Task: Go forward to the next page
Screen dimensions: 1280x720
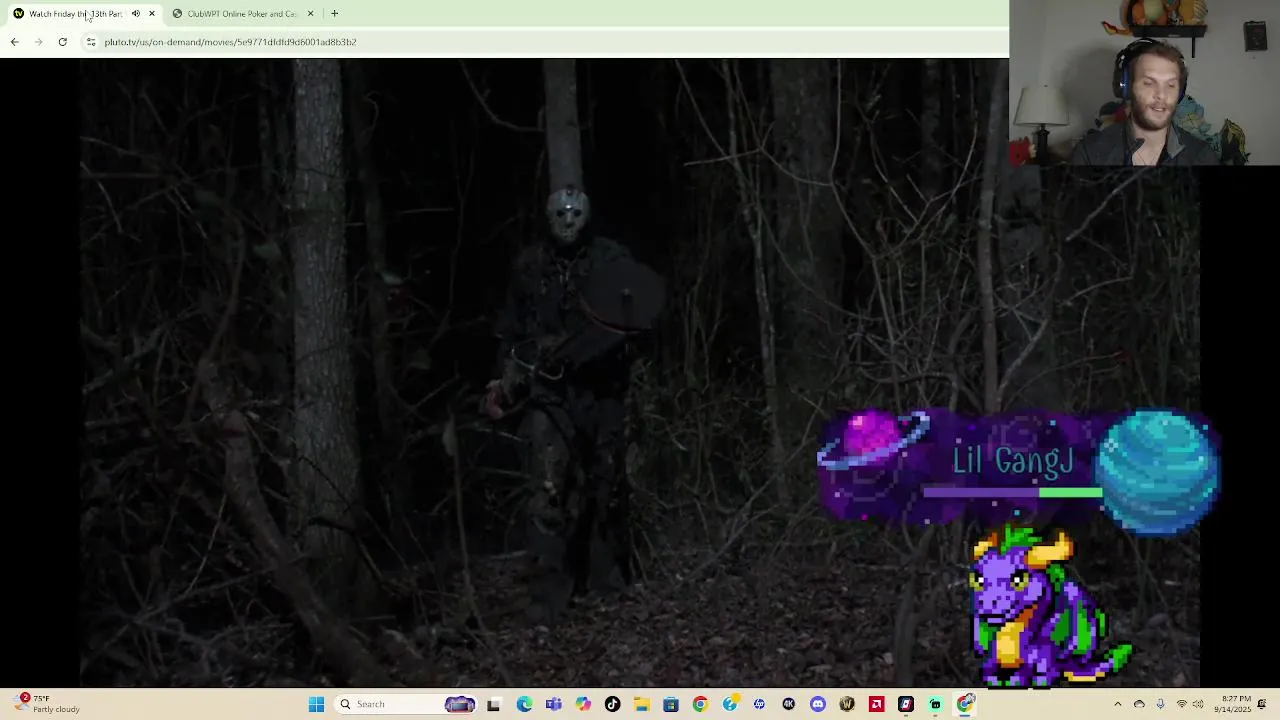Action: tap(38, 42)
